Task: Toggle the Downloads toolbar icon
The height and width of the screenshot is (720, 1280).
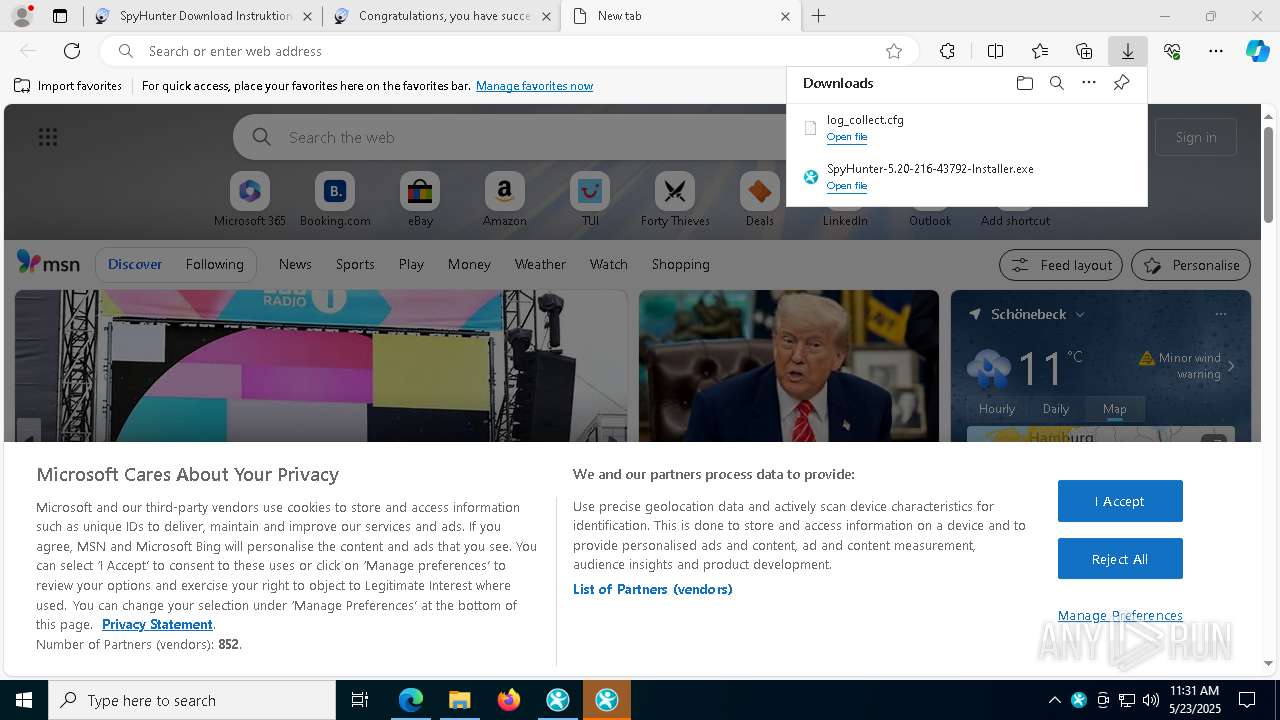Action: tap(1127, 51)
